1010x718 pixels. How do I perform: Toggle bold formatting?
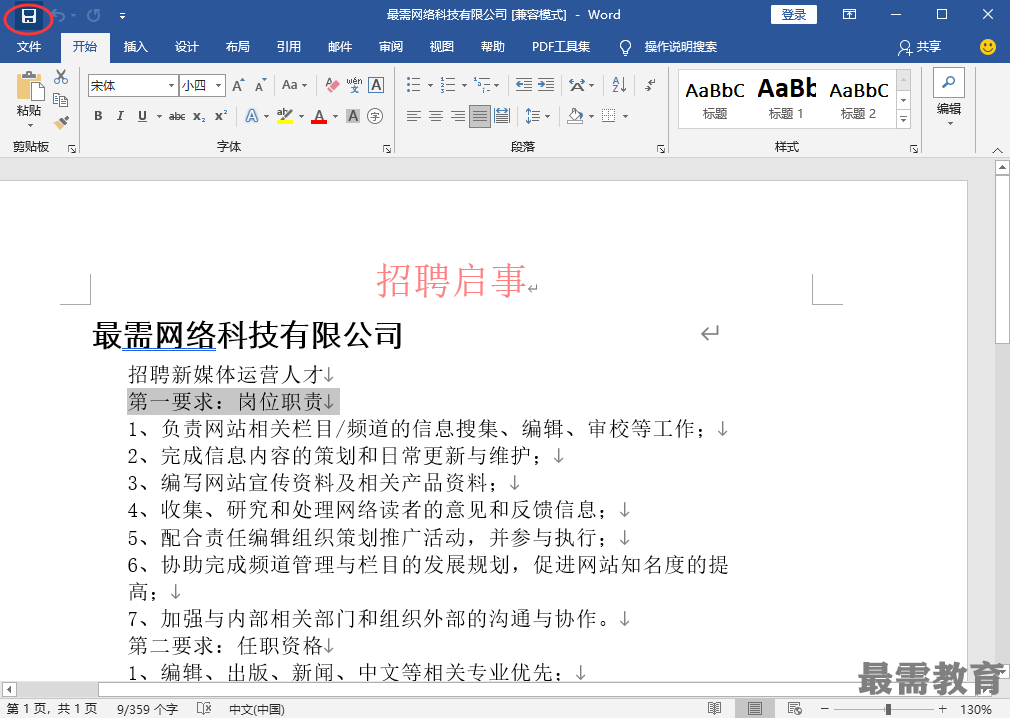98,116
